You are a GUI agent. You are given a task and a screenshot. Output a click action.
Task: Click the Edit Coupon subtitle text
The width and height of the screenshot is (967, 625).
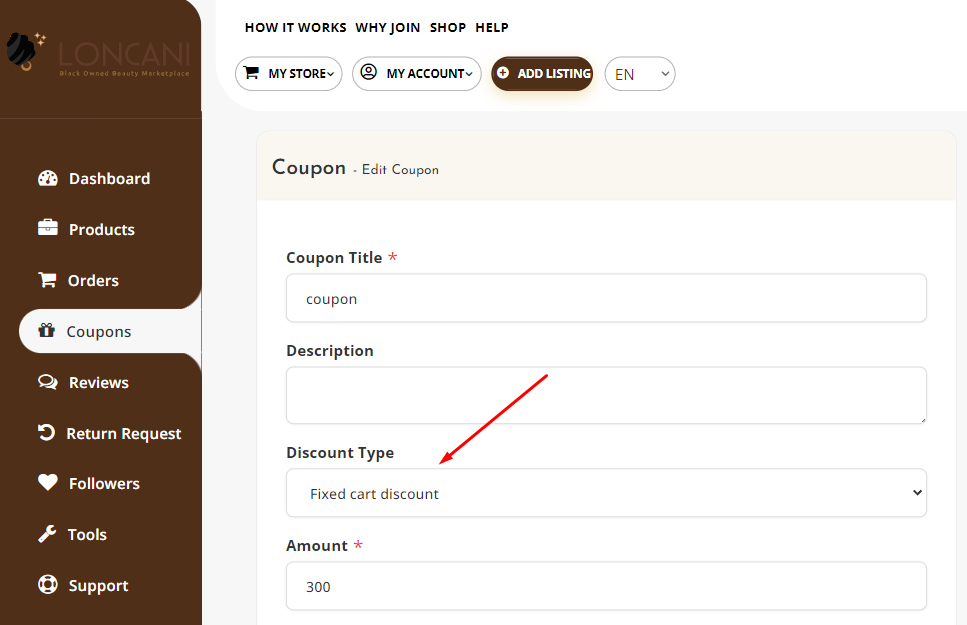400,170
